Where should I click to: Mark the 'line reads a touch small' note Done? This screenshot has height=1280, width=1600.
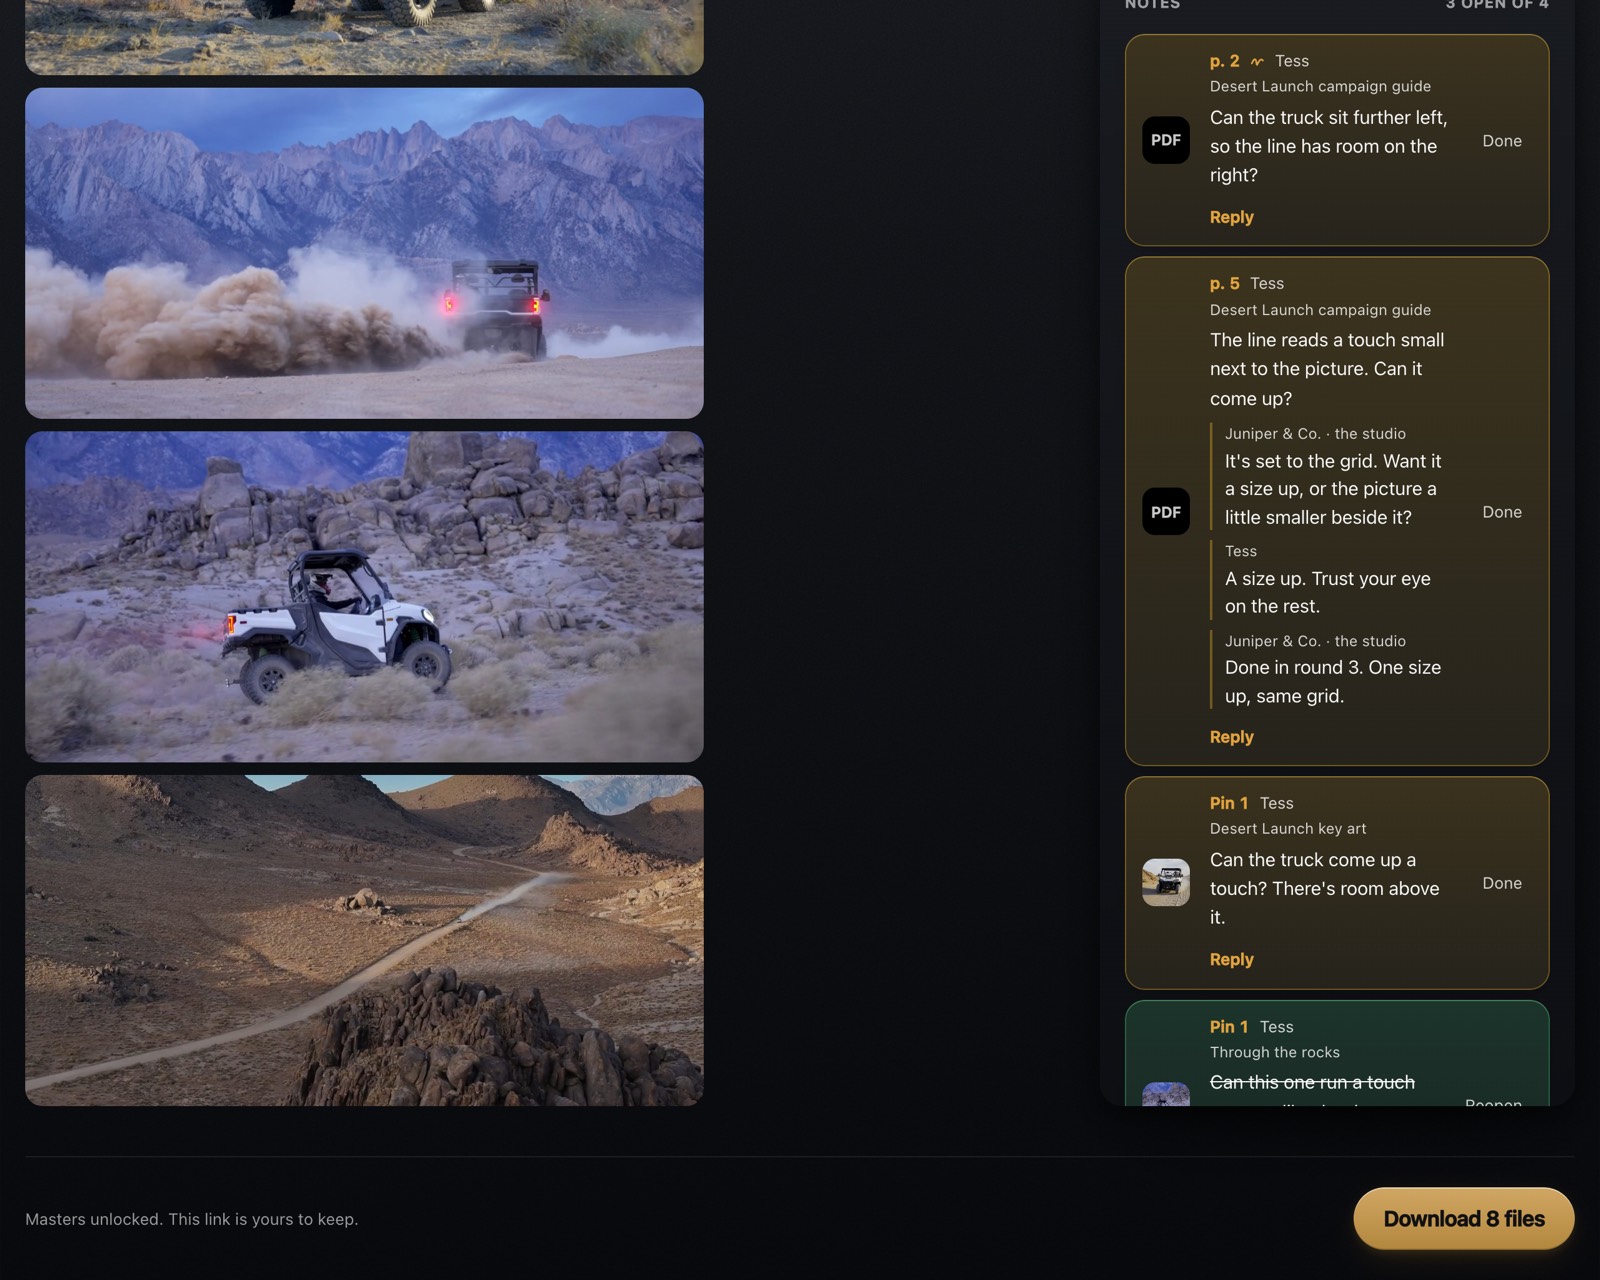pyautogui.click(x=1502, y=512)
